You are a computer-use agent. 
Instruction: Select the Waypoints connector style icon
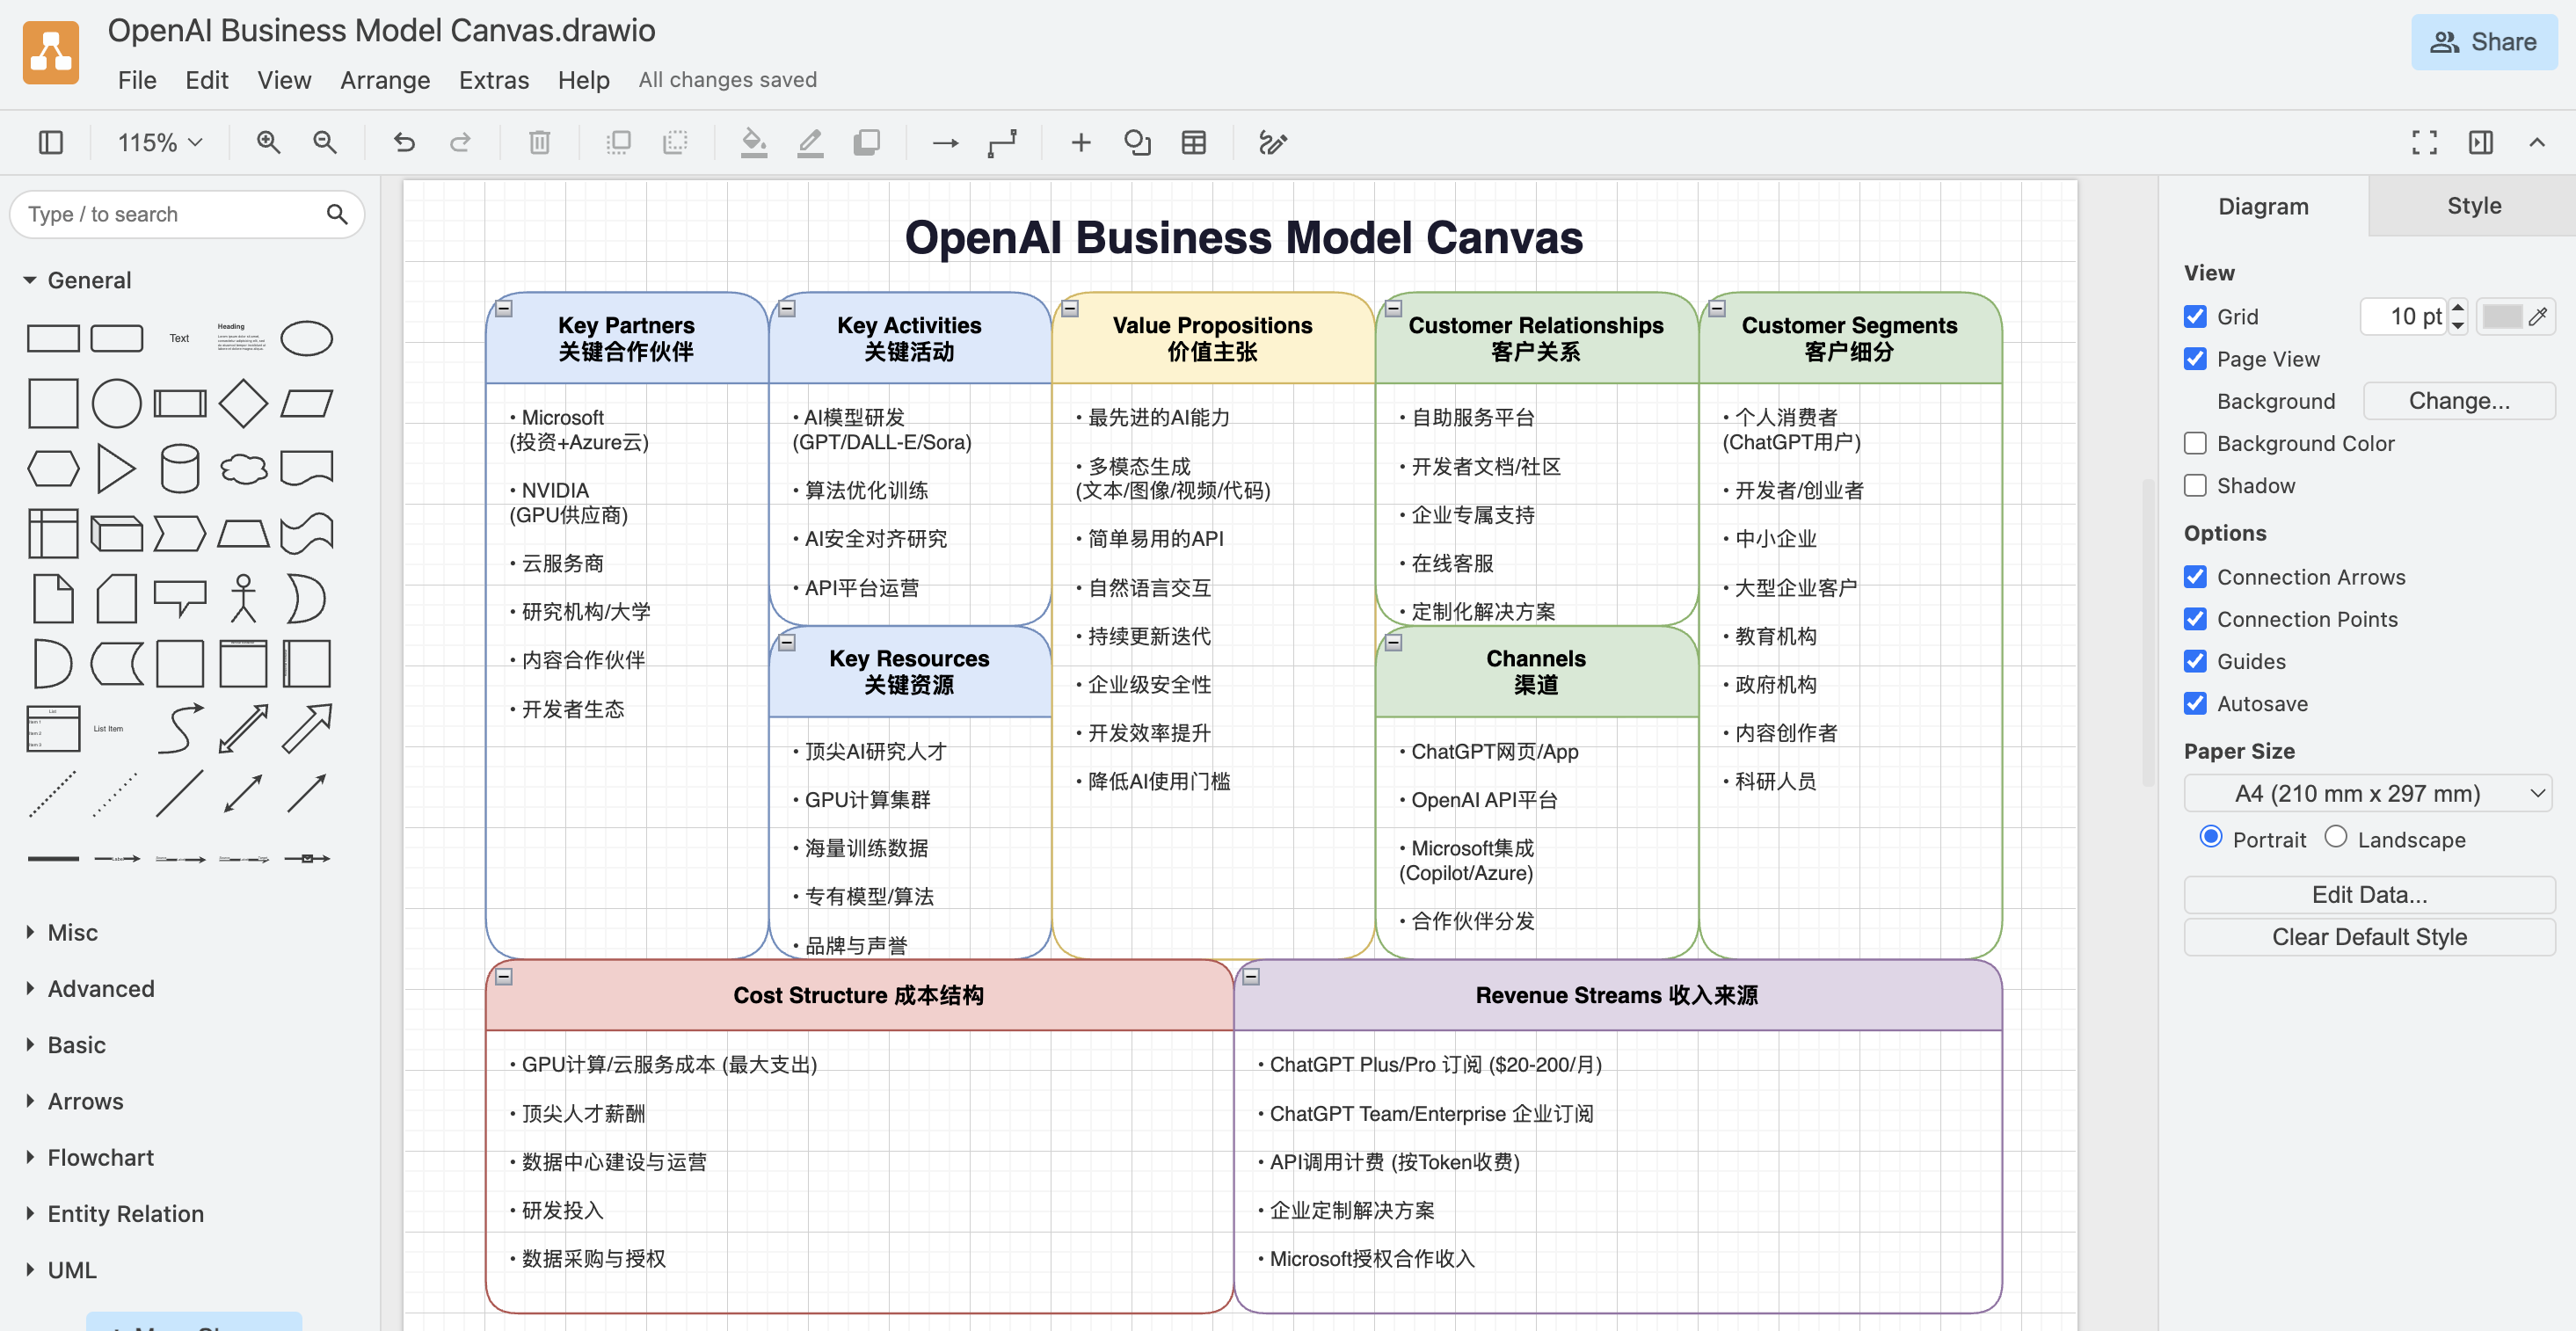pos(1002,143)
